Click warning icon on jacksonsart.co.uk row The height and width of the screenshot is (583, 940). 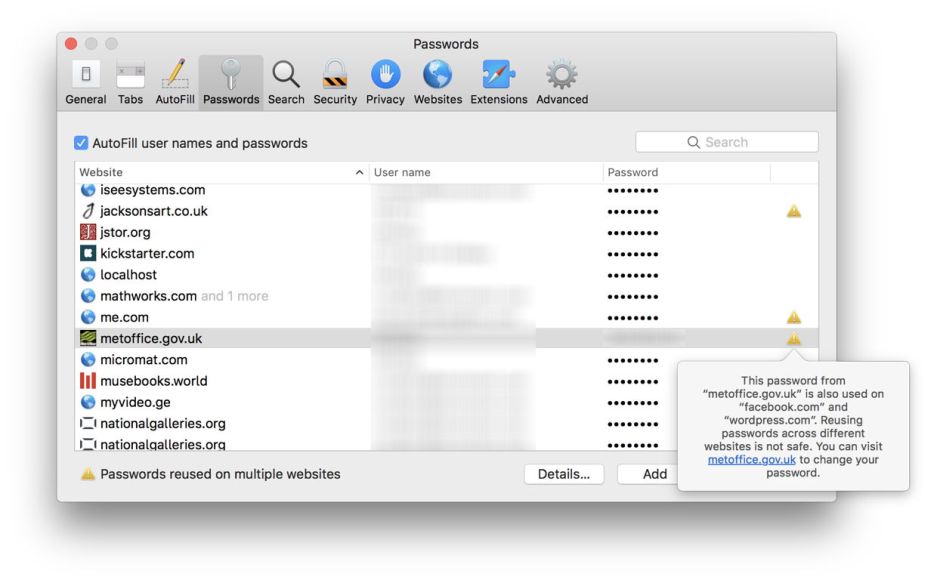[x=793, y=211]
